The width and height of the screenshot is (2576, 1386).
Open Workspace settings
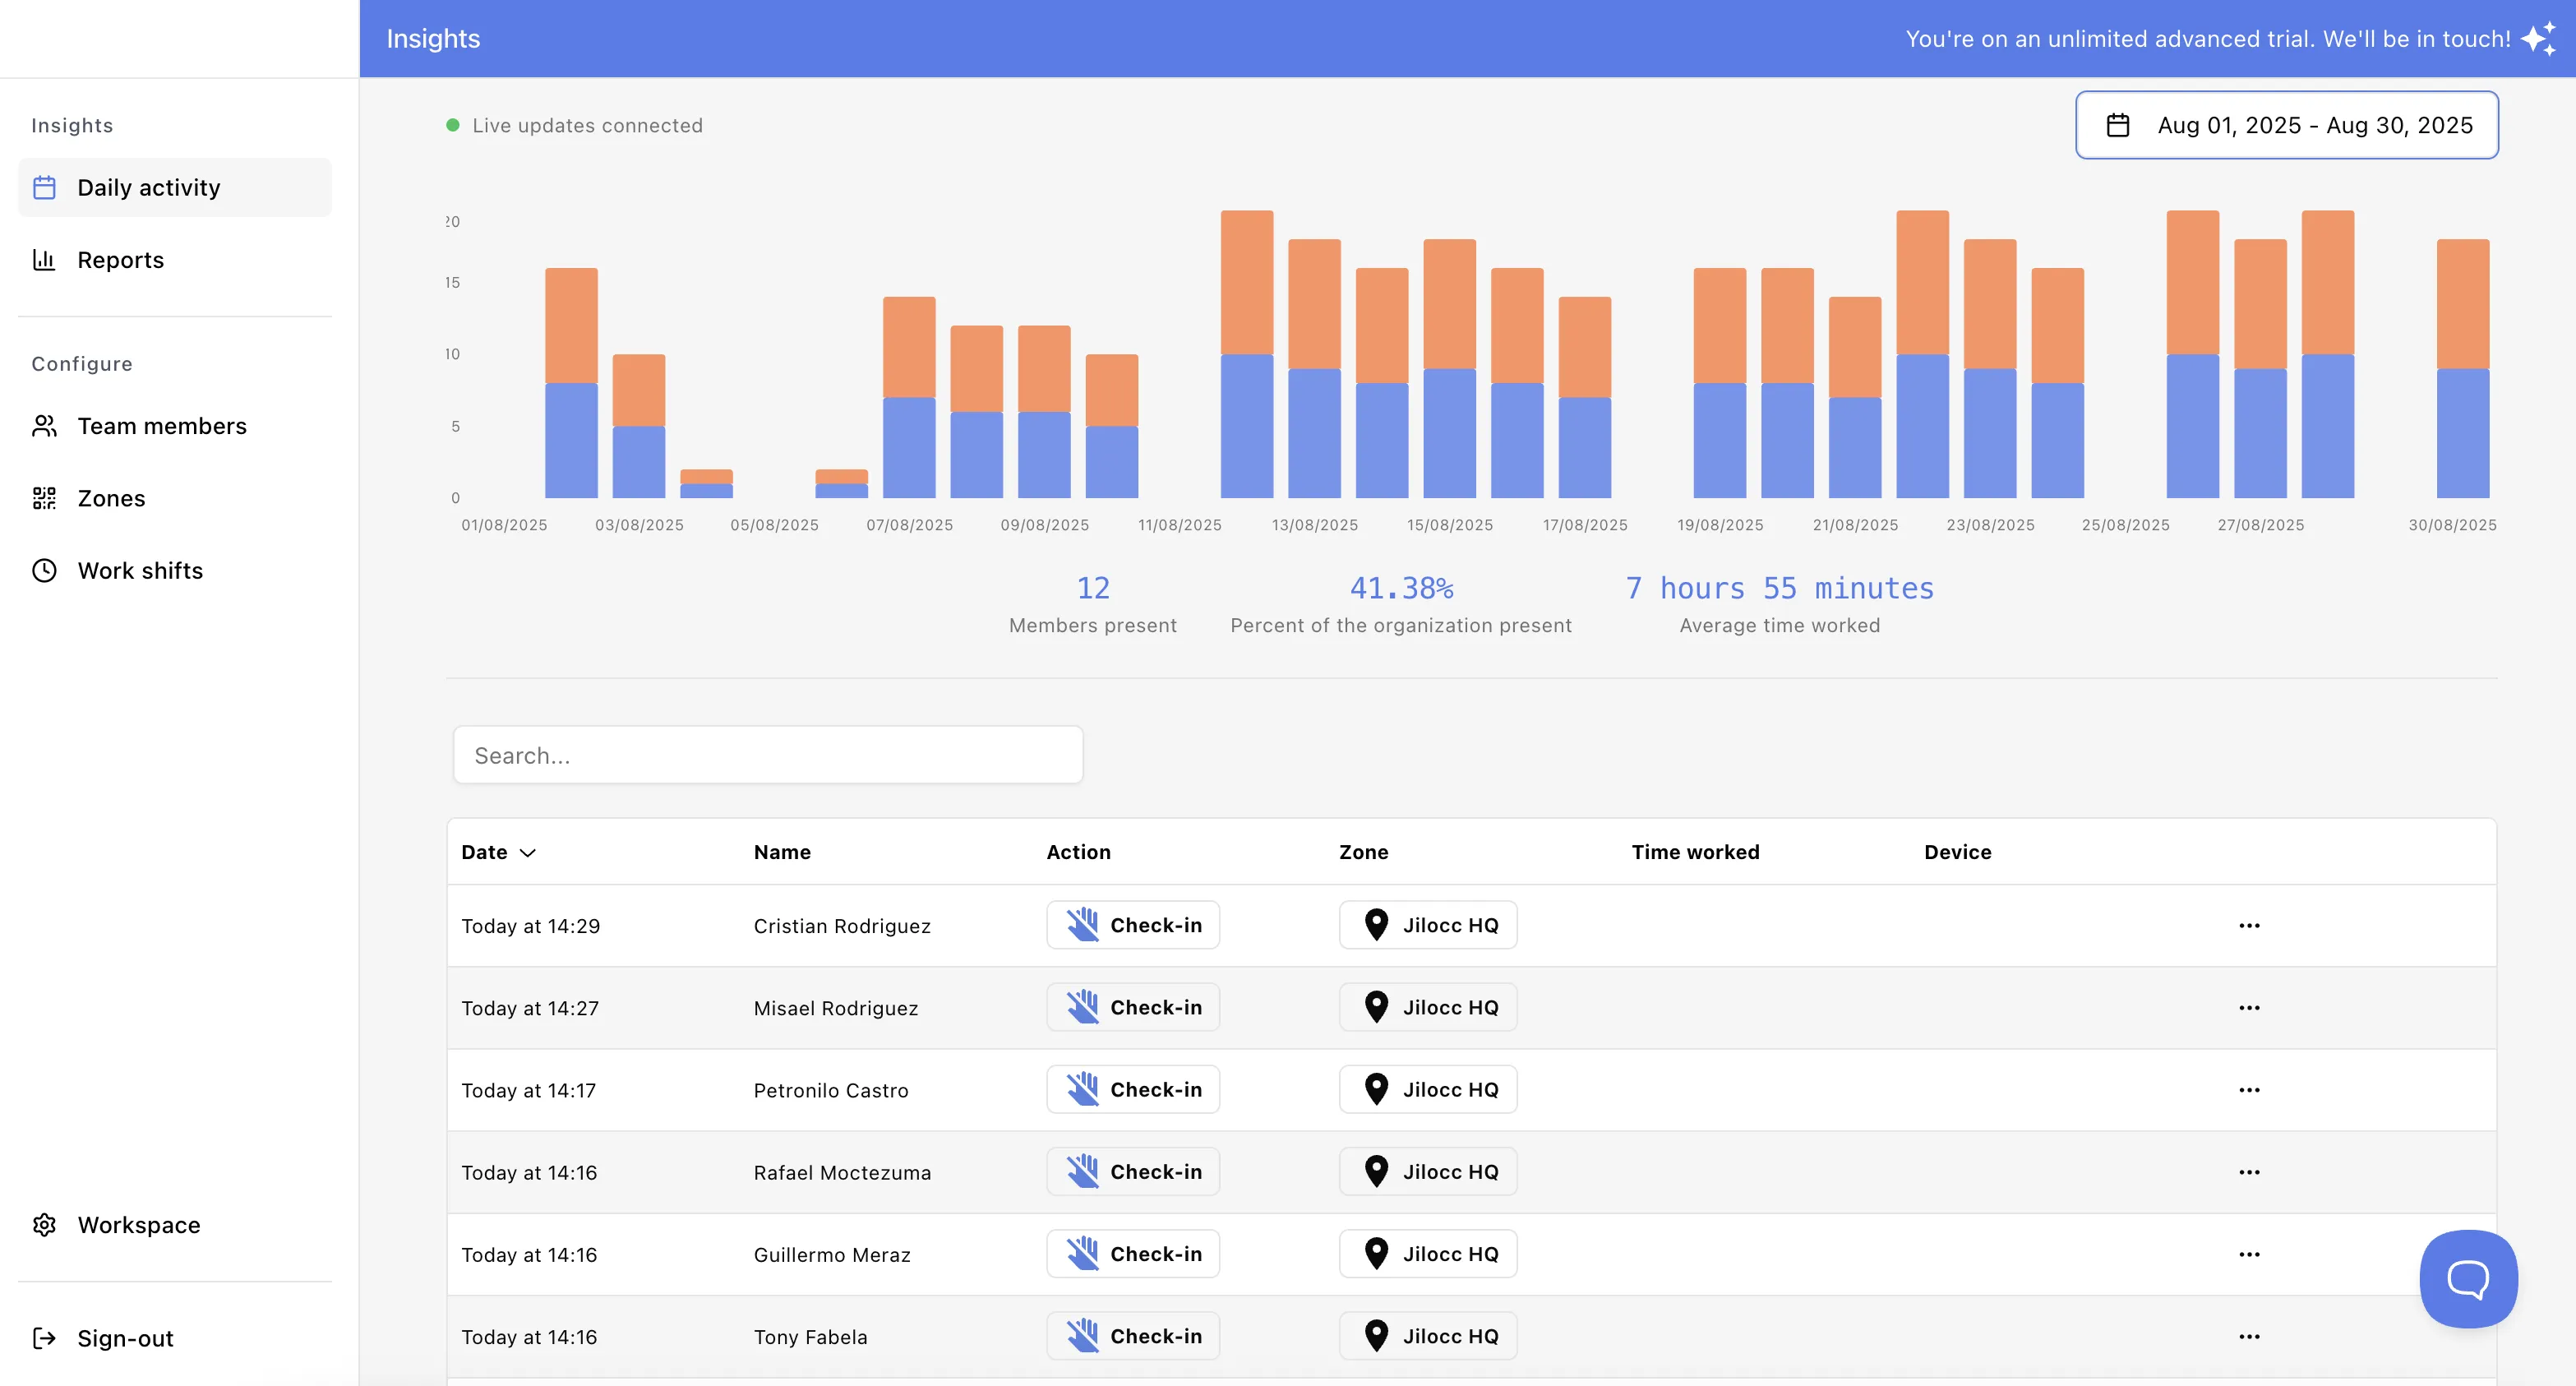pyautogui.click(x=175, y=1224)
